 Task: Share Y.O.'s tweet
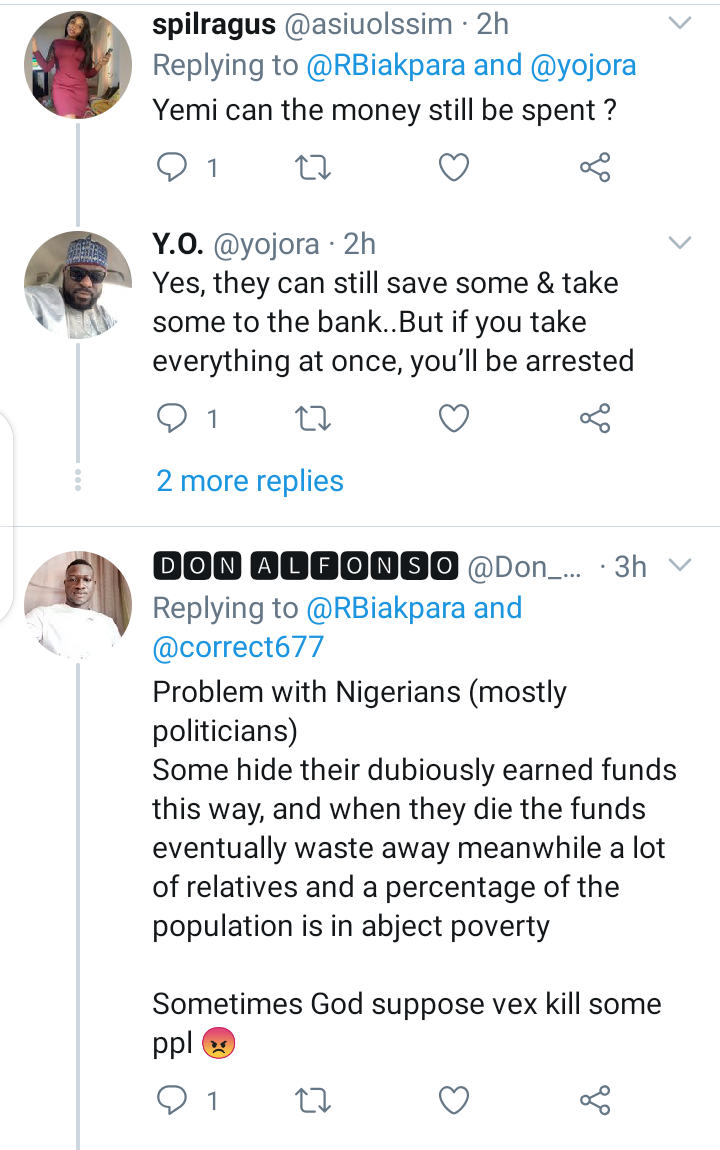[x=595, y=418]
